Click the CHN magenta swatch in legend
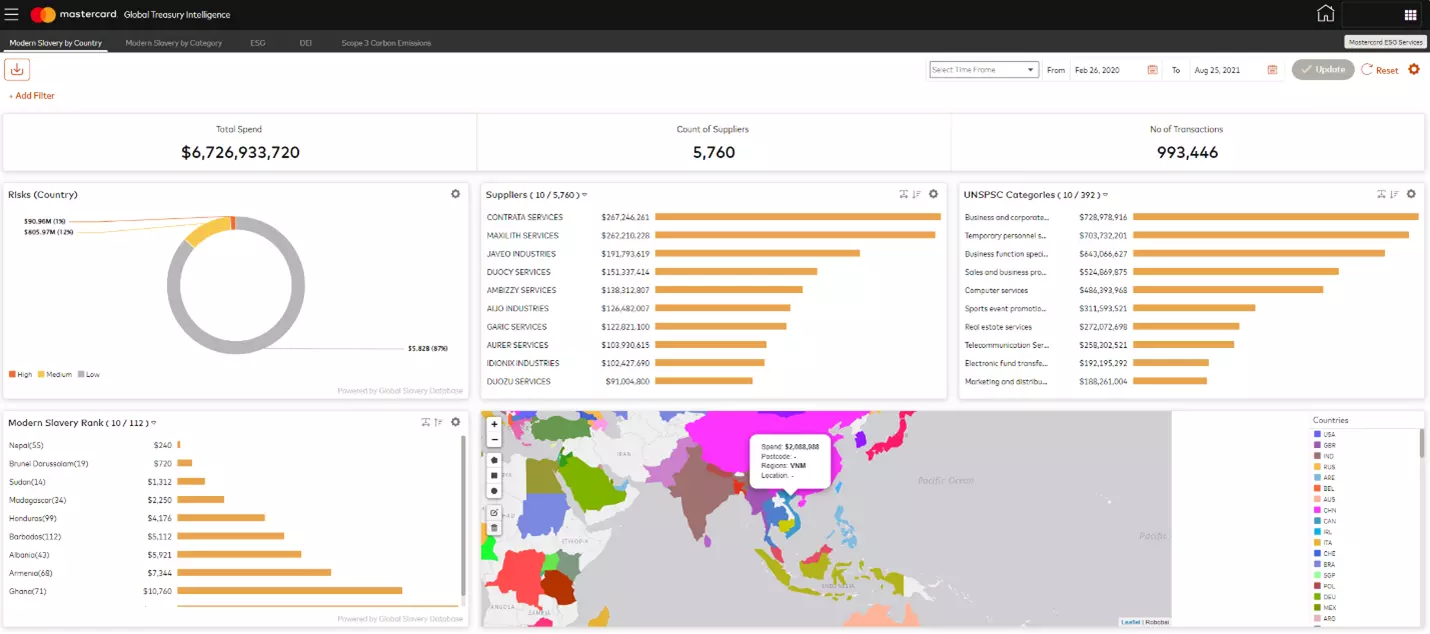The width and height of the screenshot is (1430, 634). 1318,510
